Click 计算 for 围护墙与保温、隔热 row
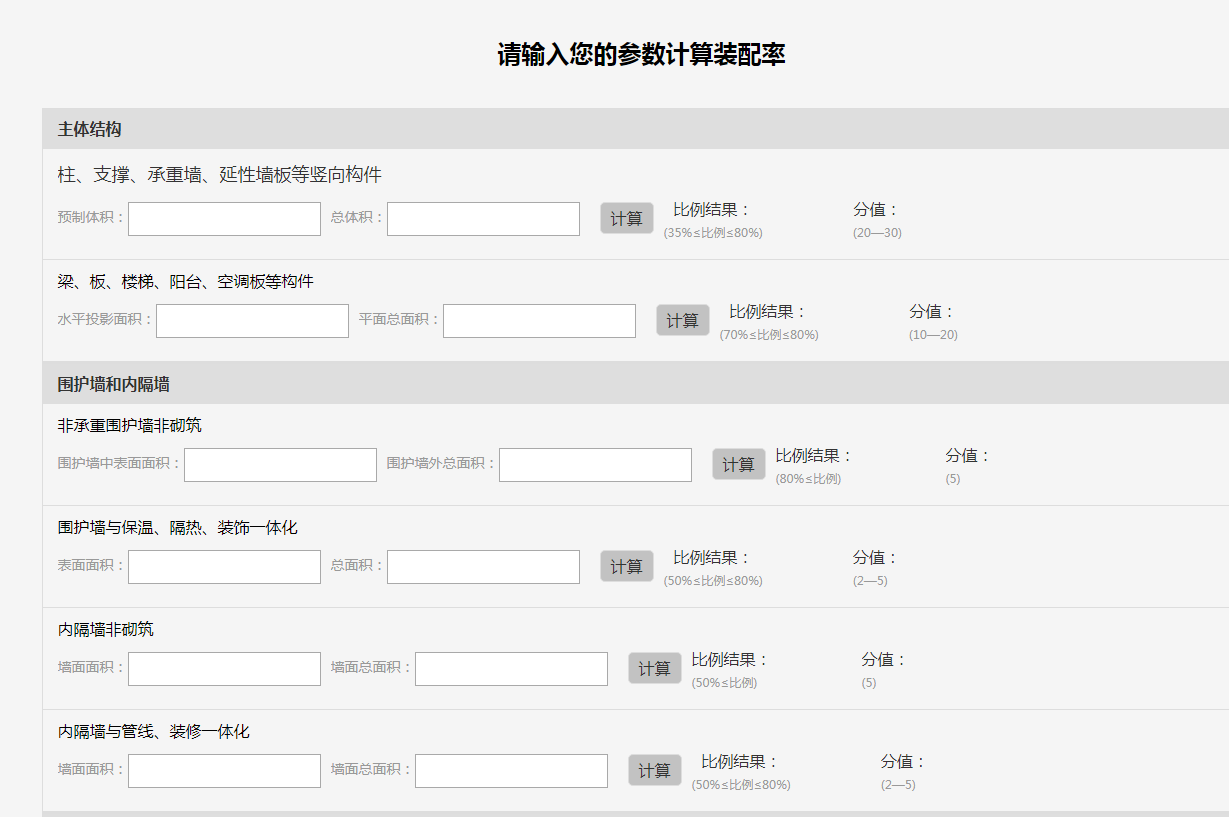The image size is (1229, 817). click(x=627, y=566)
